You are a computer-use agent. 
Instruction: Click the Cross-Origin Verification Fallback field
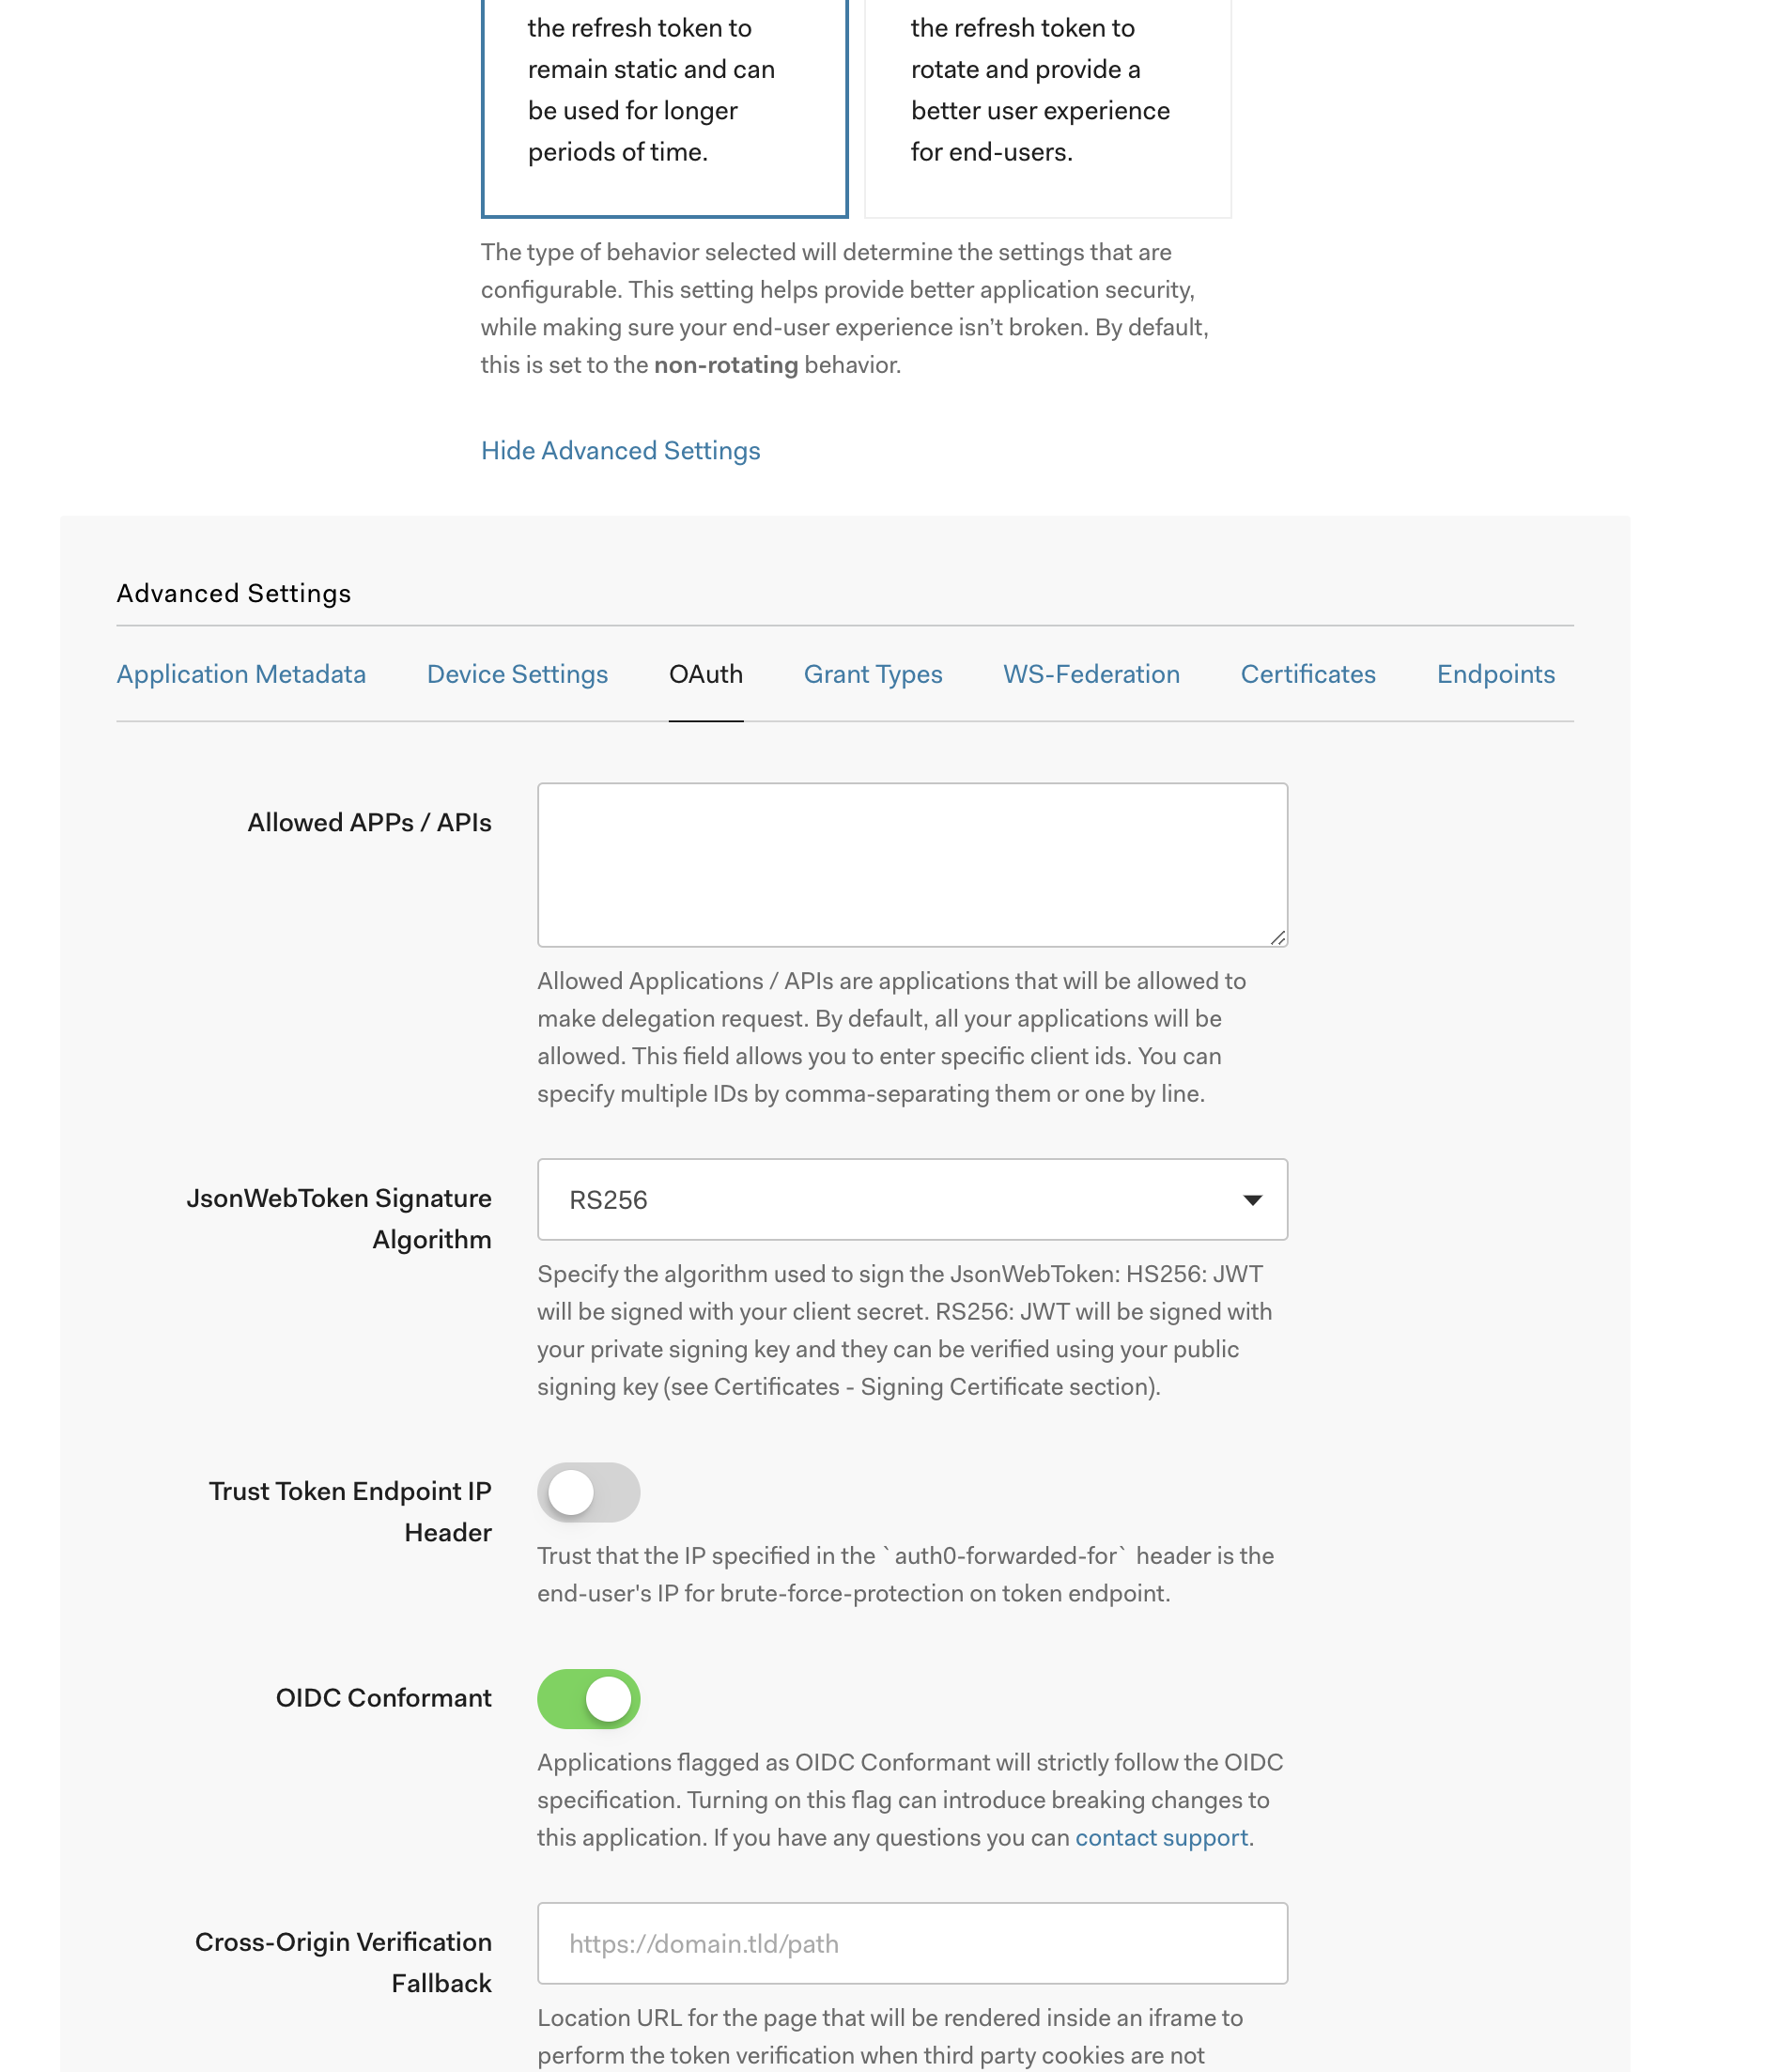tap(911, 1942)
